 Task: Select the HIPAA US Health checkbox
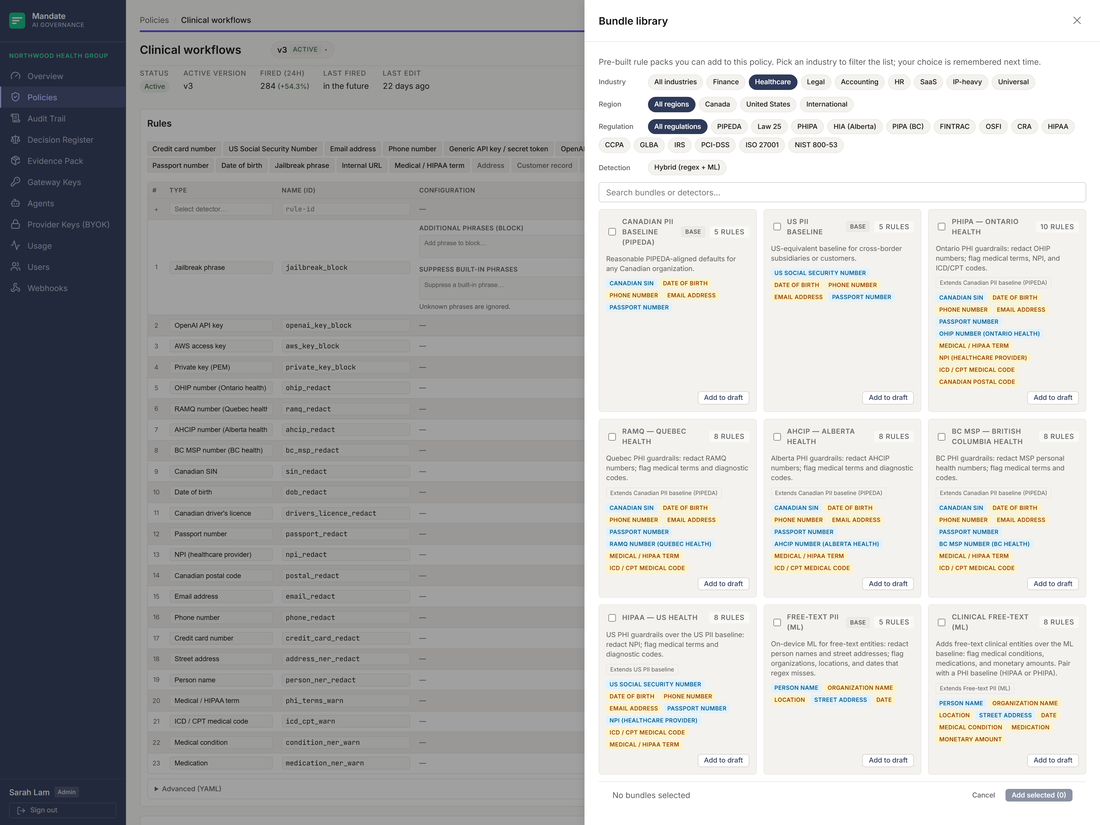coord(612,618)
